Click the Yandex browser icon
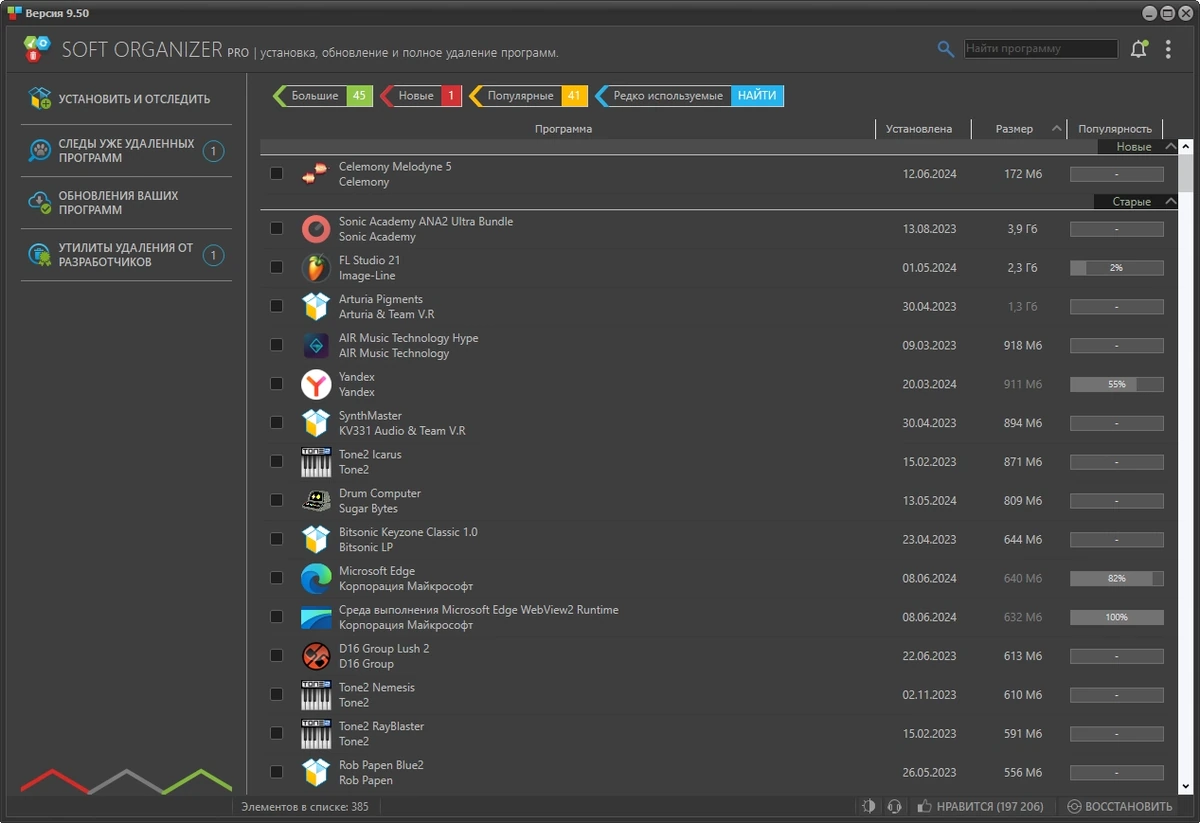Image resolution: width=1200 pixels, height=823 pixels. pyautogui.click(x=316, y=384)
